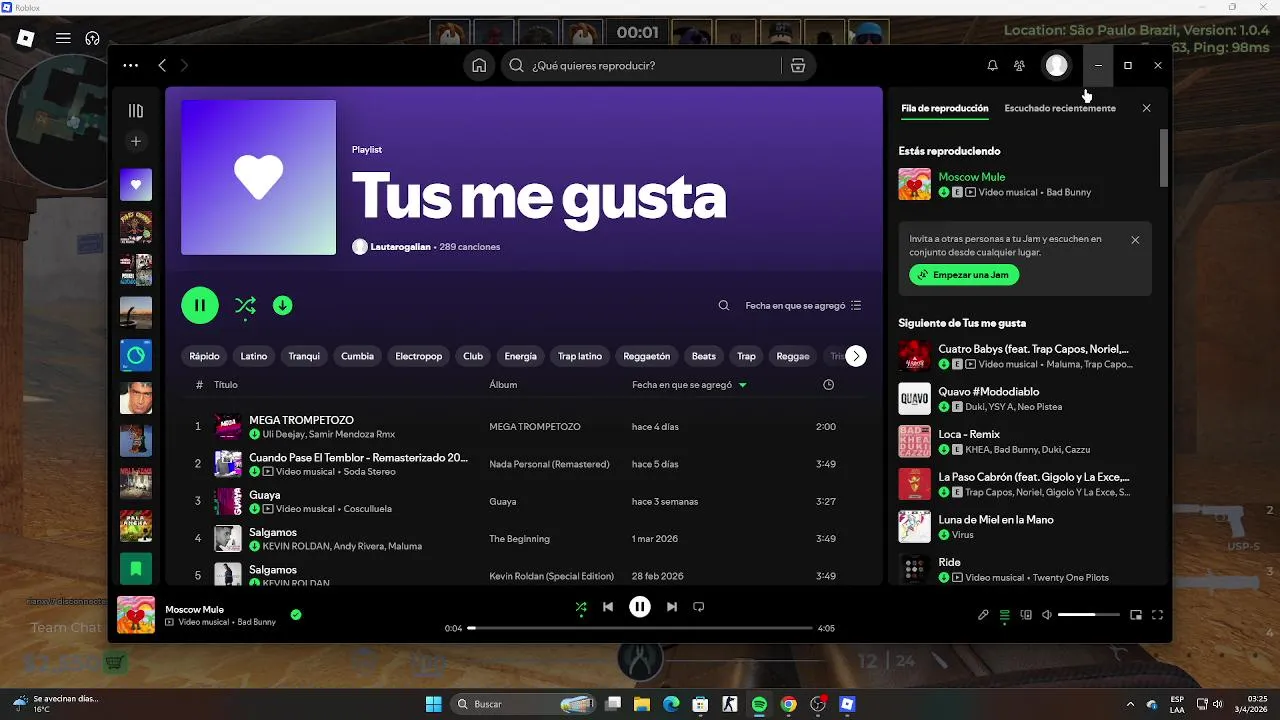Viewport: 1280px width, 720px height.
Task: Open the green bookmark item in sidebar
Action: click(136, 568)
